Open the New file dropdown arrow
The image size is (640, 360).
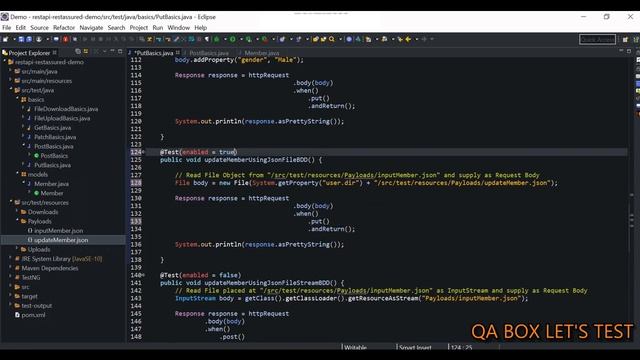14,39
